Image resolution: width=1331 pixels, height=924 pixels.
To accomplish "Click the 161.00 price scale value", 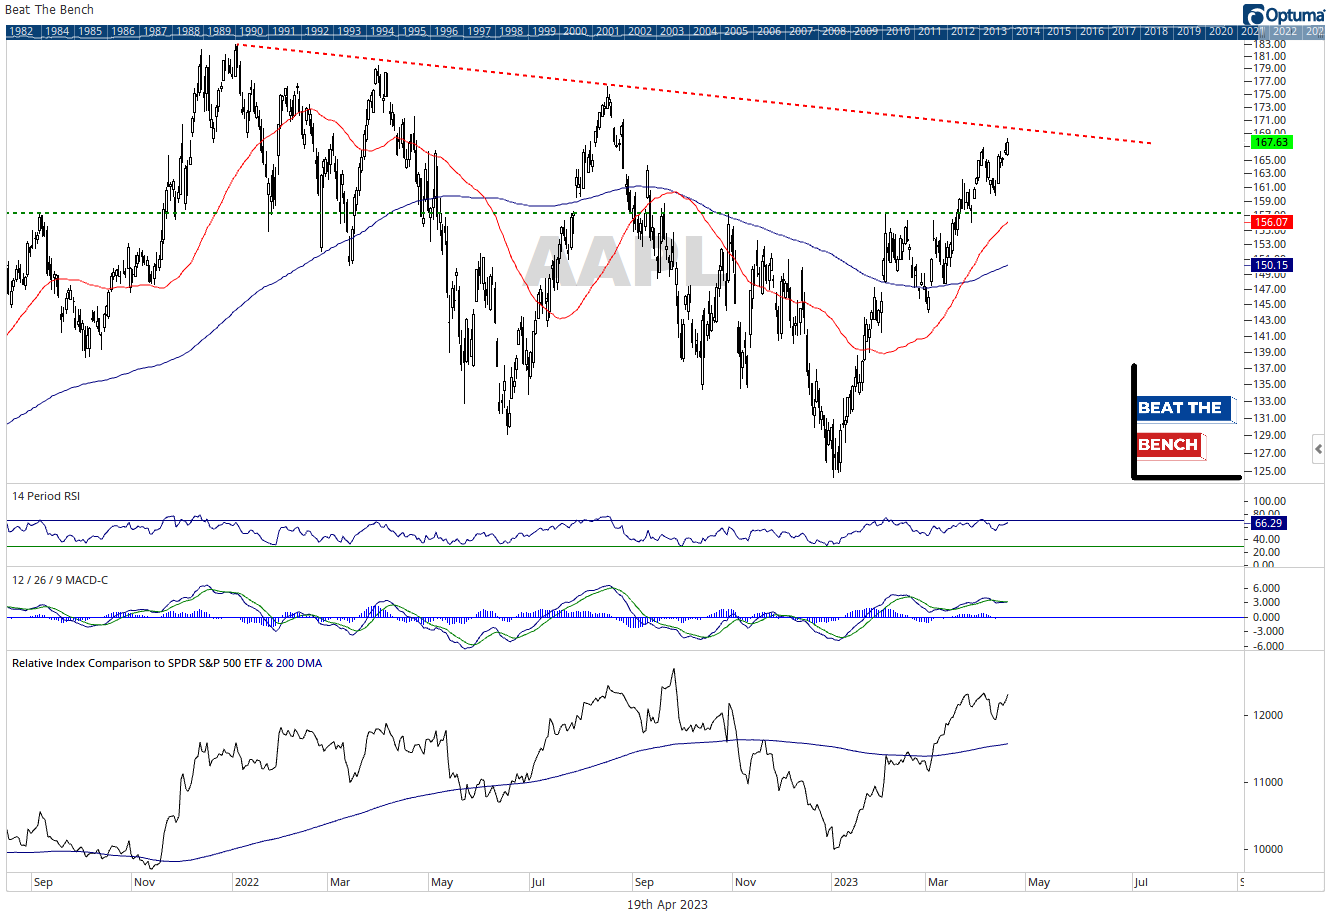I will tap(1270, 187).
